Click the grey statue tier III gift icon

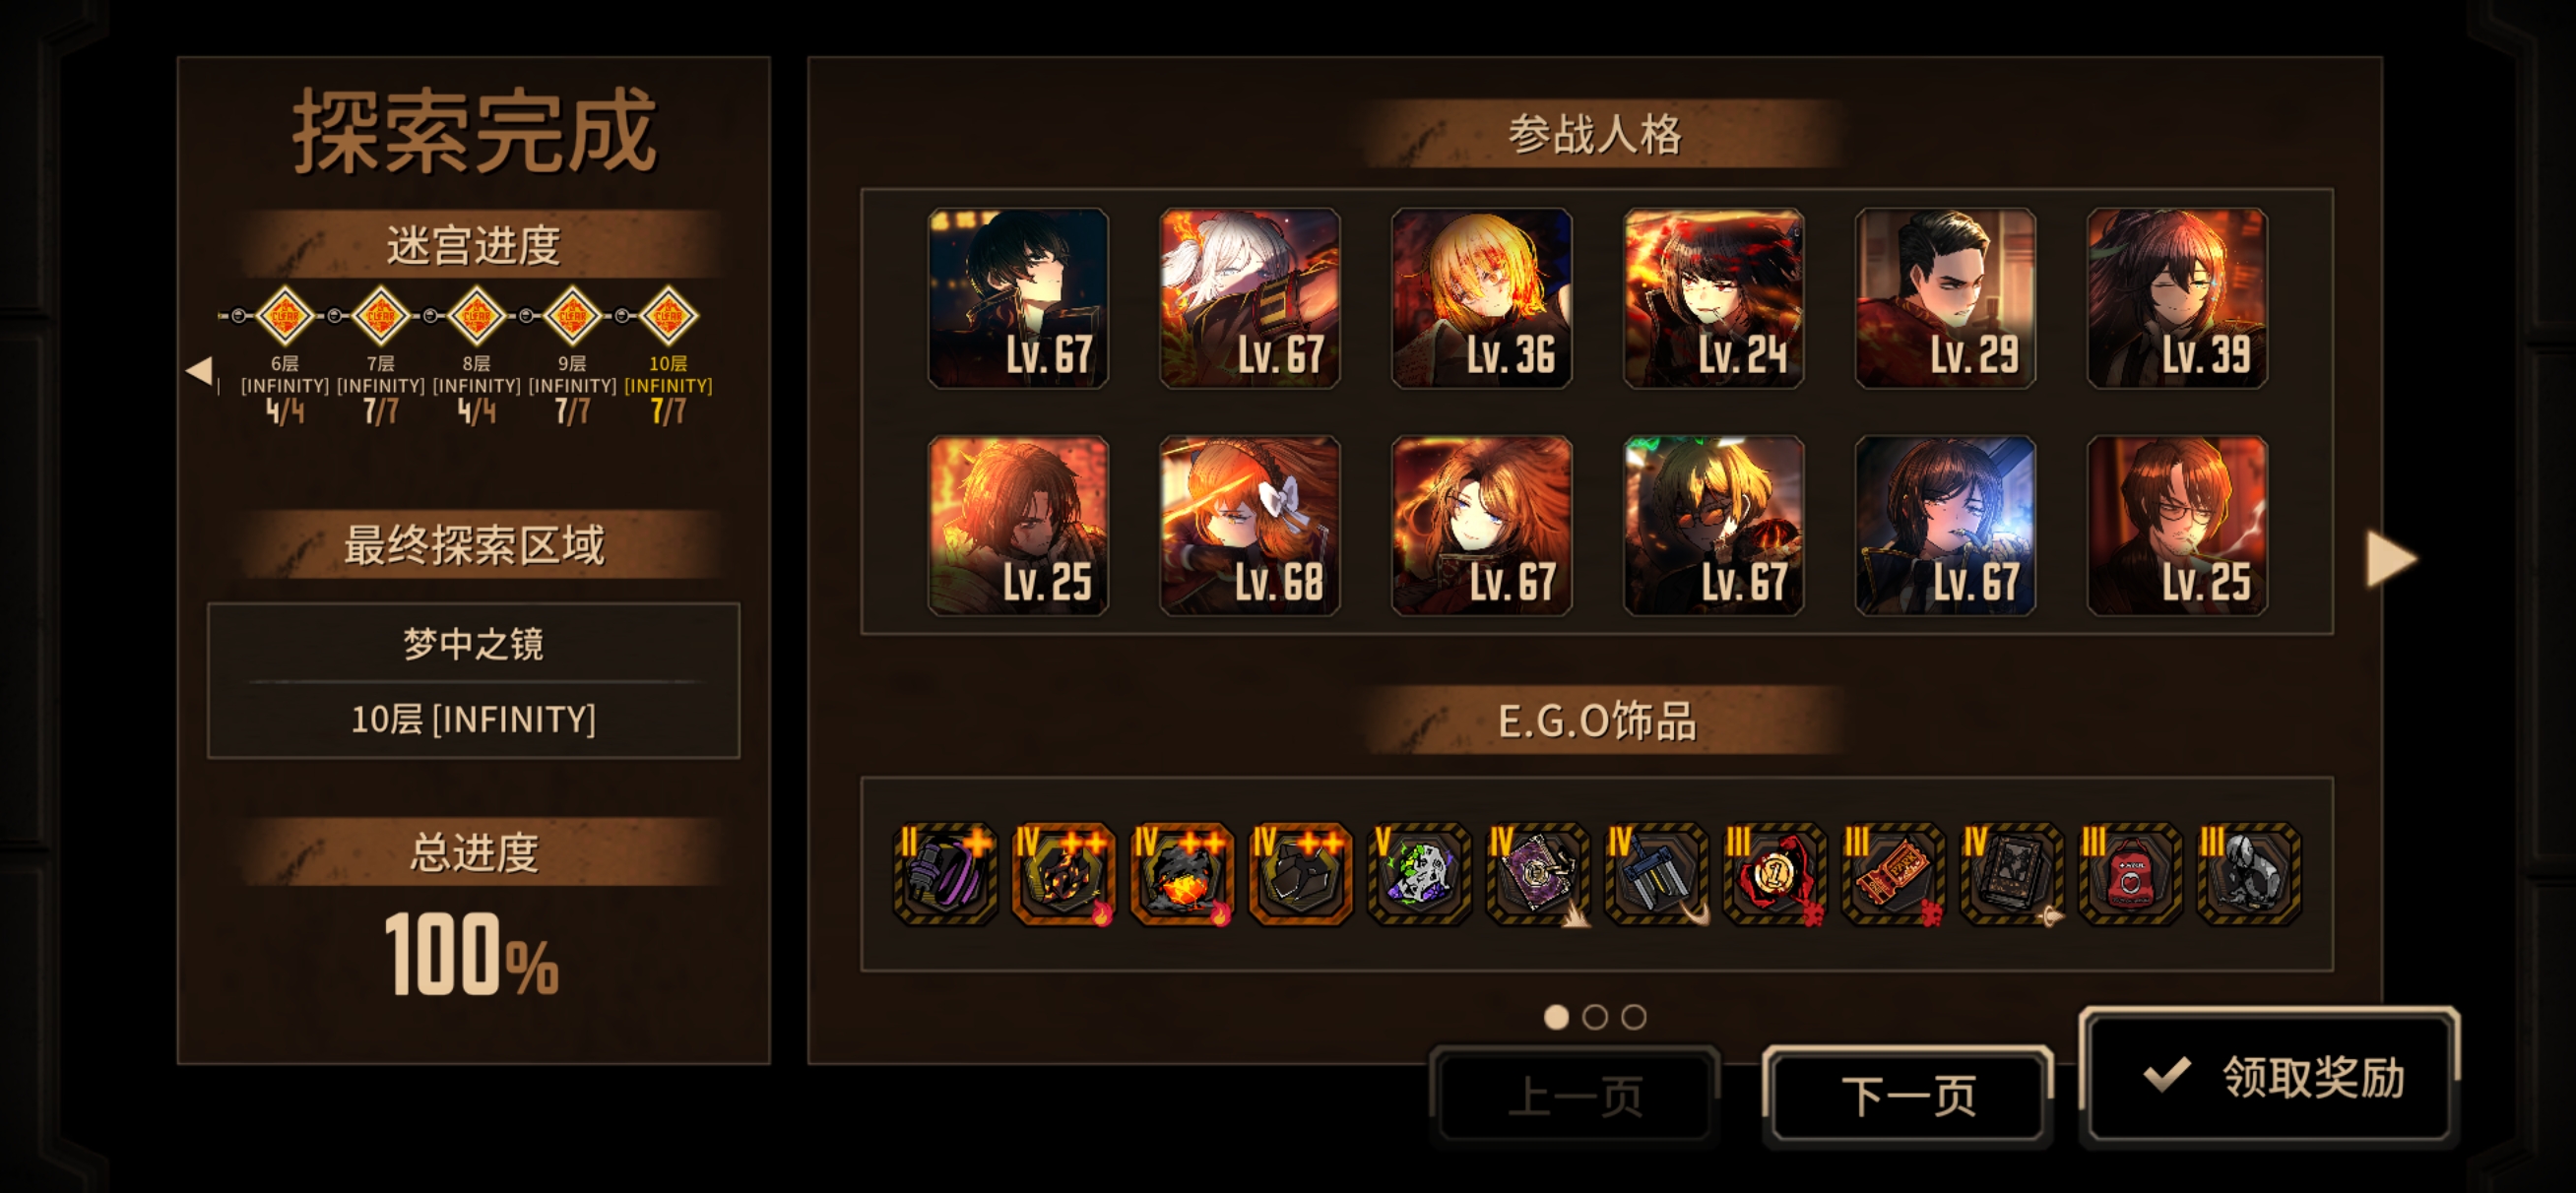[2249, 874]
